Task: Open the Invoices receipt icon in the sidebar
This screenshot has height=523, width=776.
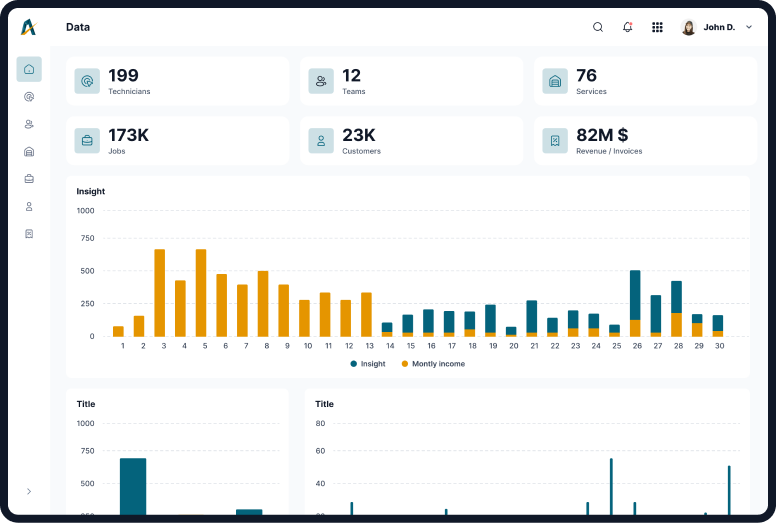Action: pyautogui.click(x=29, y=234)
